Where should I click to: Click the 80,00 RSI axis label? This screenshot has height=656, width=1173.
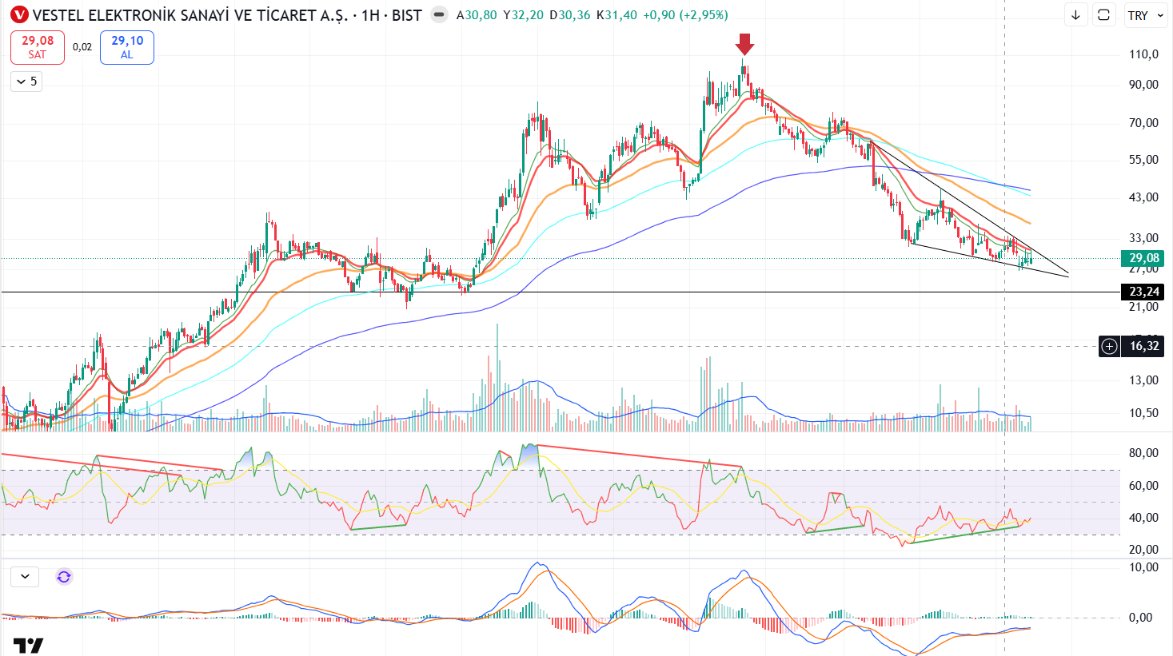tap(1144, 453)
